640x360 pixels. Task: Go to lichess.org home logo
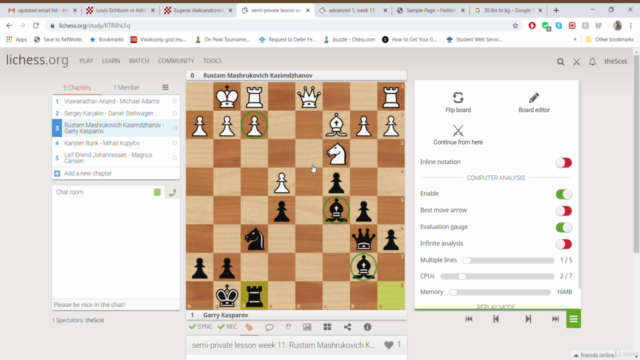37,60
